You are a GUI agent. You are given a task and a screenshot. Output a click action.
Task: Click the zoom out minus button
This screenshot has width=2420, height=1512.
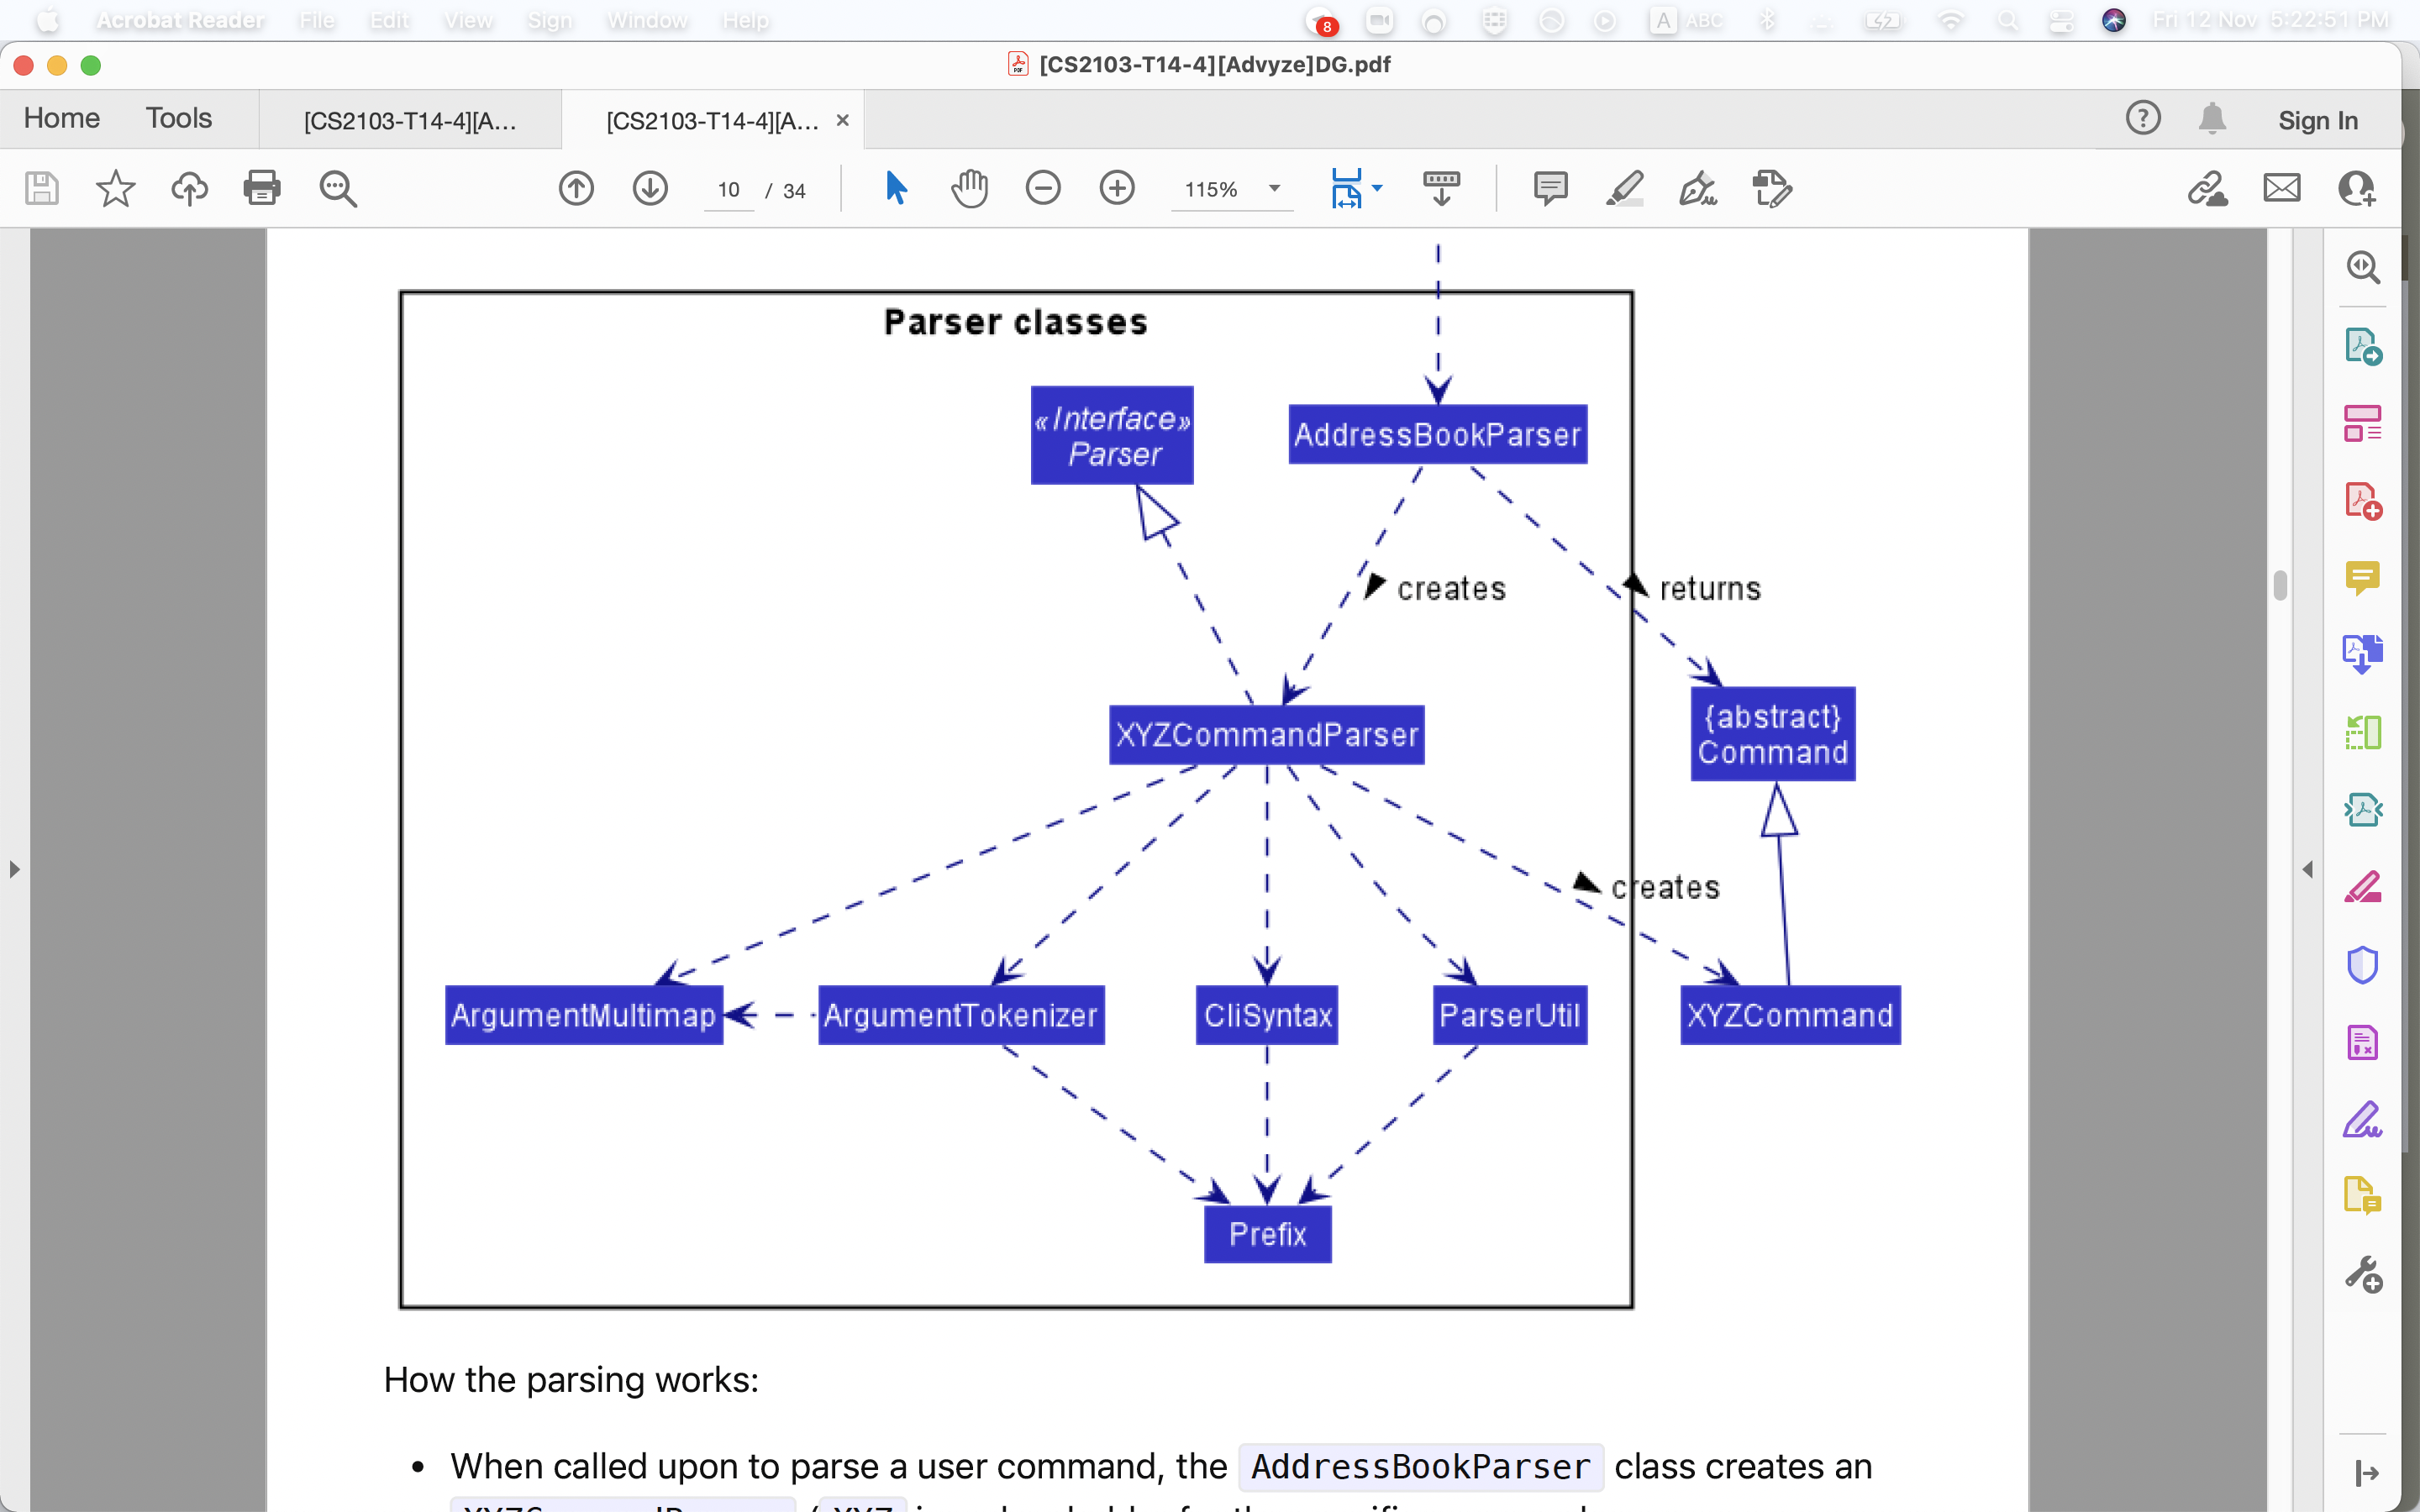pos(1043,188)
